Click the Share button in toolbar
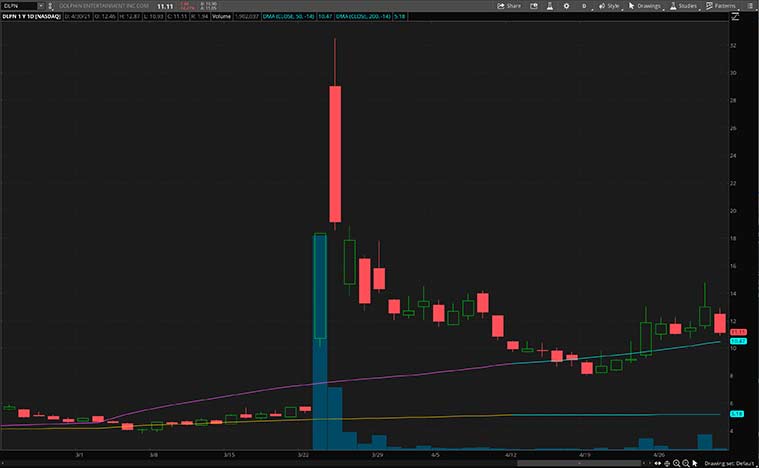 [x=509, y=5]
